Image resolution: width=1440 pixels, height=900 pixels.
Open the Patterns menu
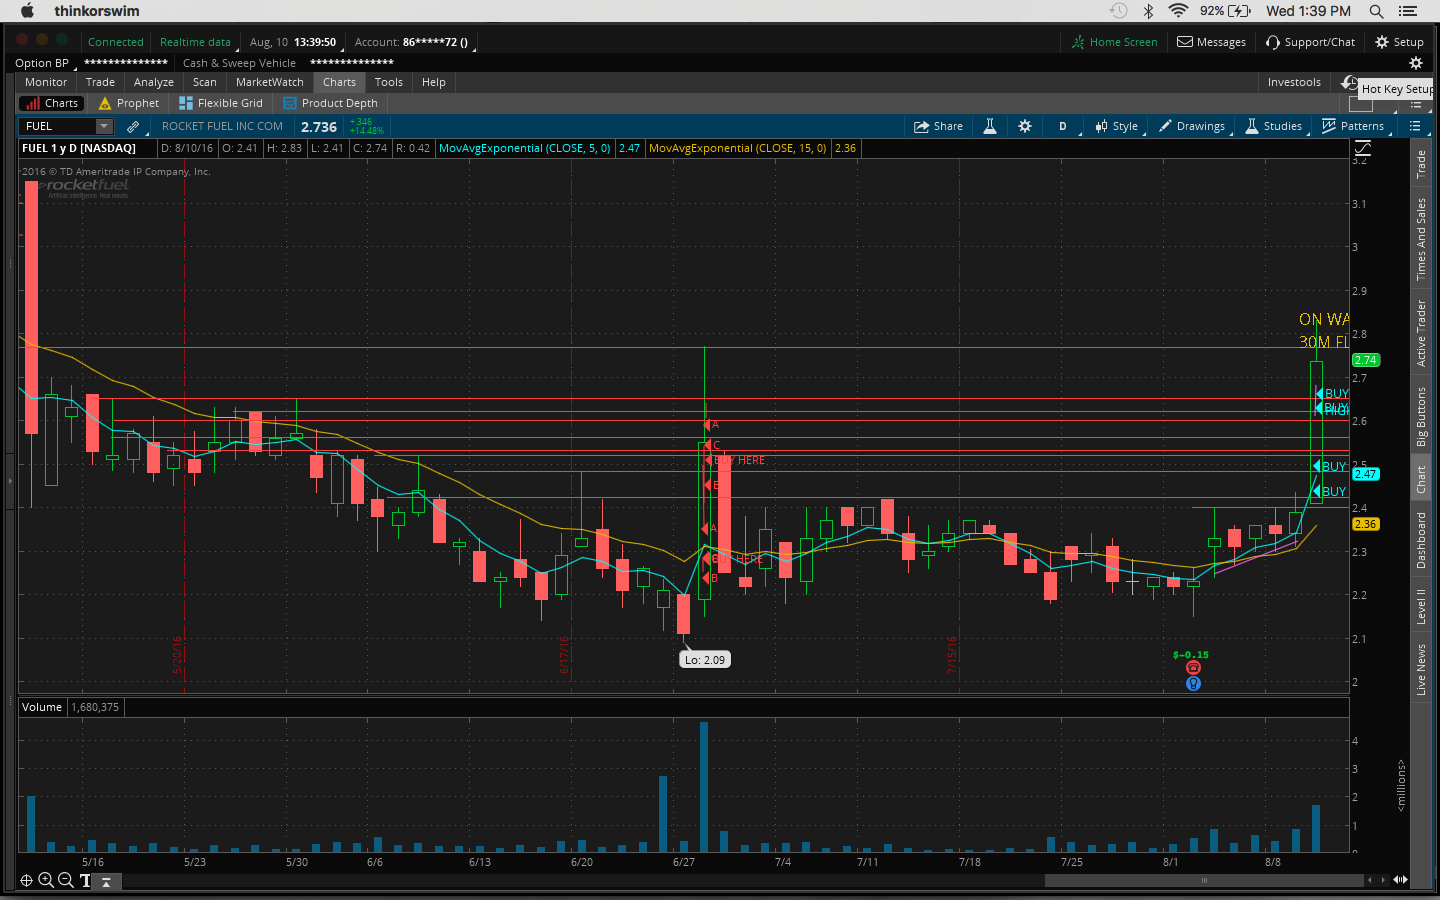(1353, 126)
